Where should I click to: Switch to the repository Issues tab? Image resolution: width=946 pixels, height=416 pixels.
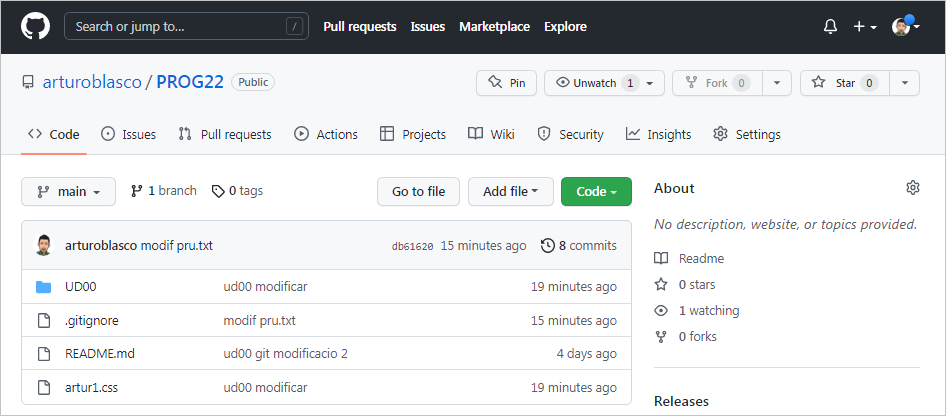click(128, 134)
